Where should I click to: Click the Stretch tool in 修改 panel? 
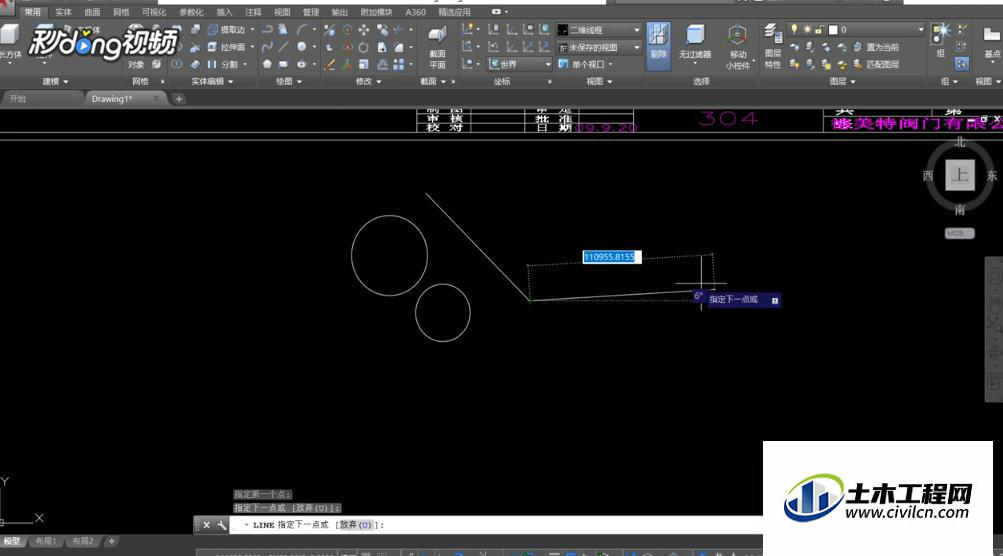click(382, 47)
